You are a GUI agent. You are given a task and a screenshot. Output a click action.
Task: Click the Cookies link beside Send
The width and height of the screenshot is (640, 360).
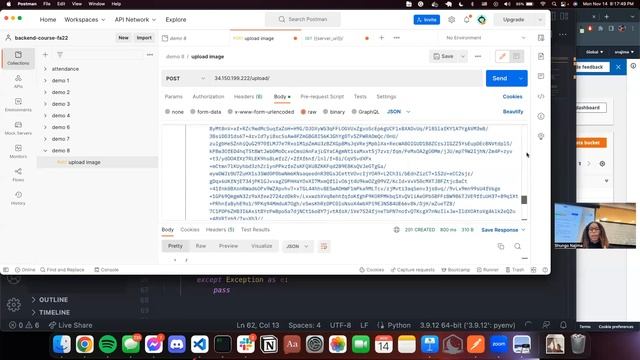tap(512, 97)
